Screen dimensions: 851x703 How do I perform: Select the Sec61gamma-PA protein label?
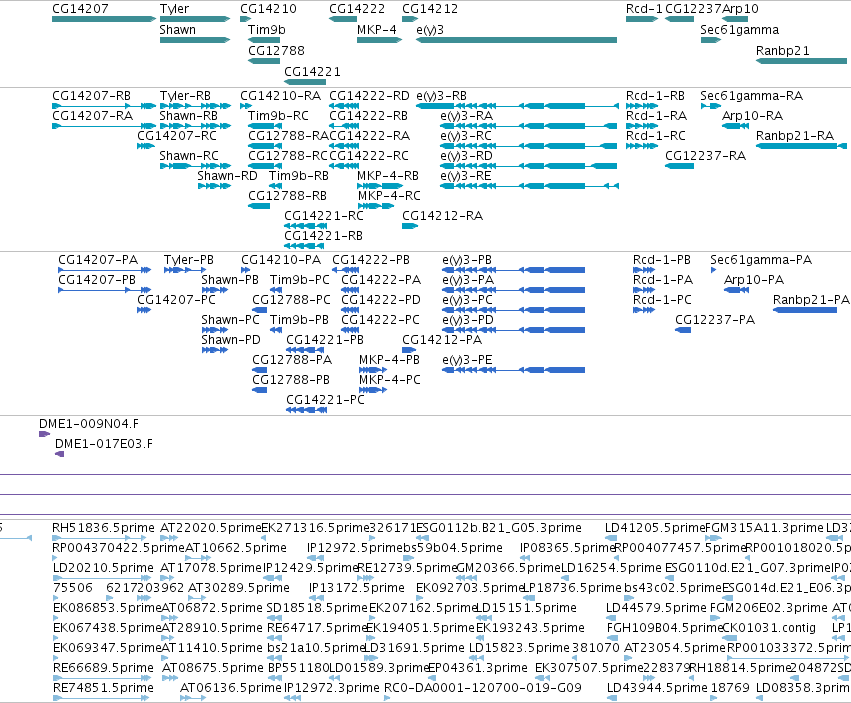pos(761,260)
